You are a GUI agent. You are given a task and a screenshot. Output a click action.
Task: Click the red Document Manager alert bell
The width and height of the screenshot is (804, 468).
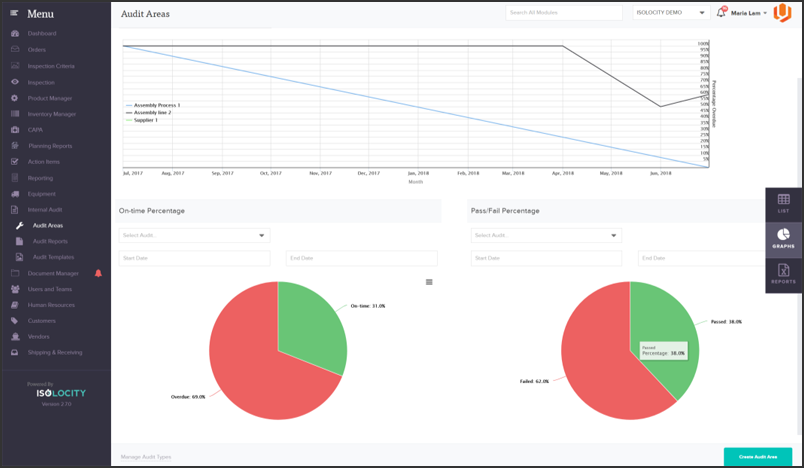pyautogui.click(x=98, y=273)
